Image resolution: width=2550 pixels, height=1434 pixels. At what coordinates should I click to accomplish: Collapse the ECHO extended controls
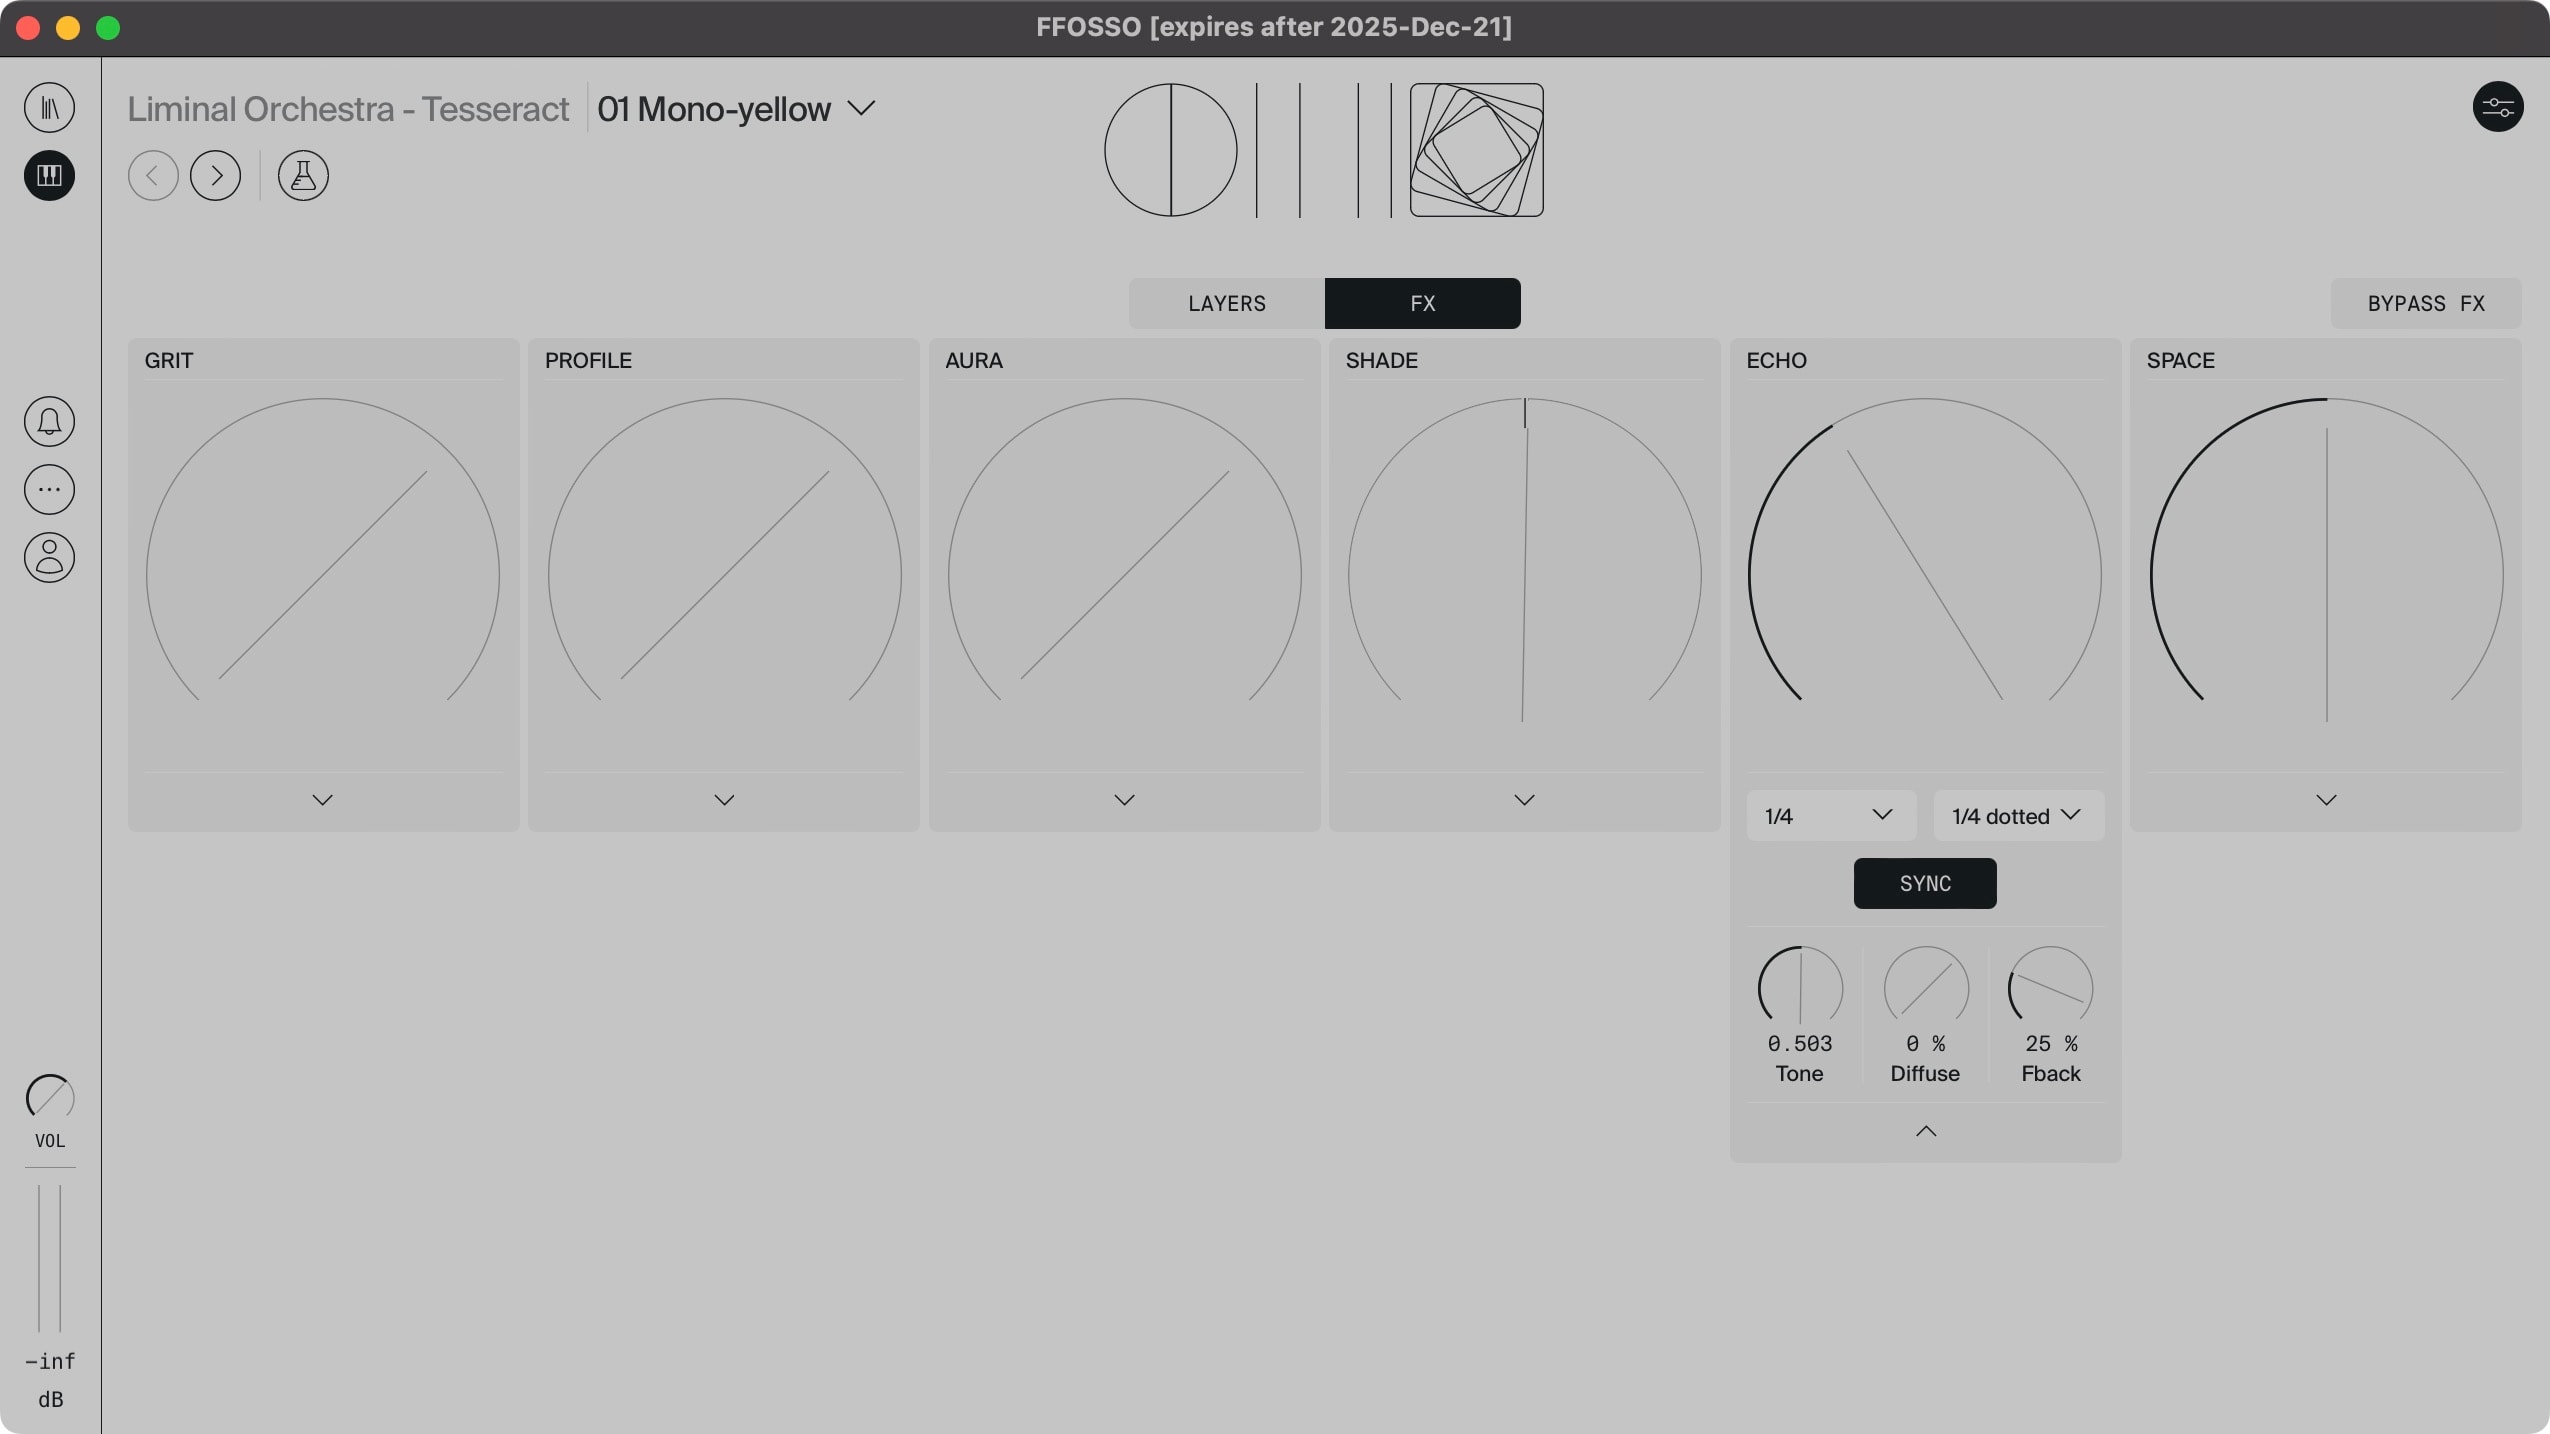pos(1924,1131)
